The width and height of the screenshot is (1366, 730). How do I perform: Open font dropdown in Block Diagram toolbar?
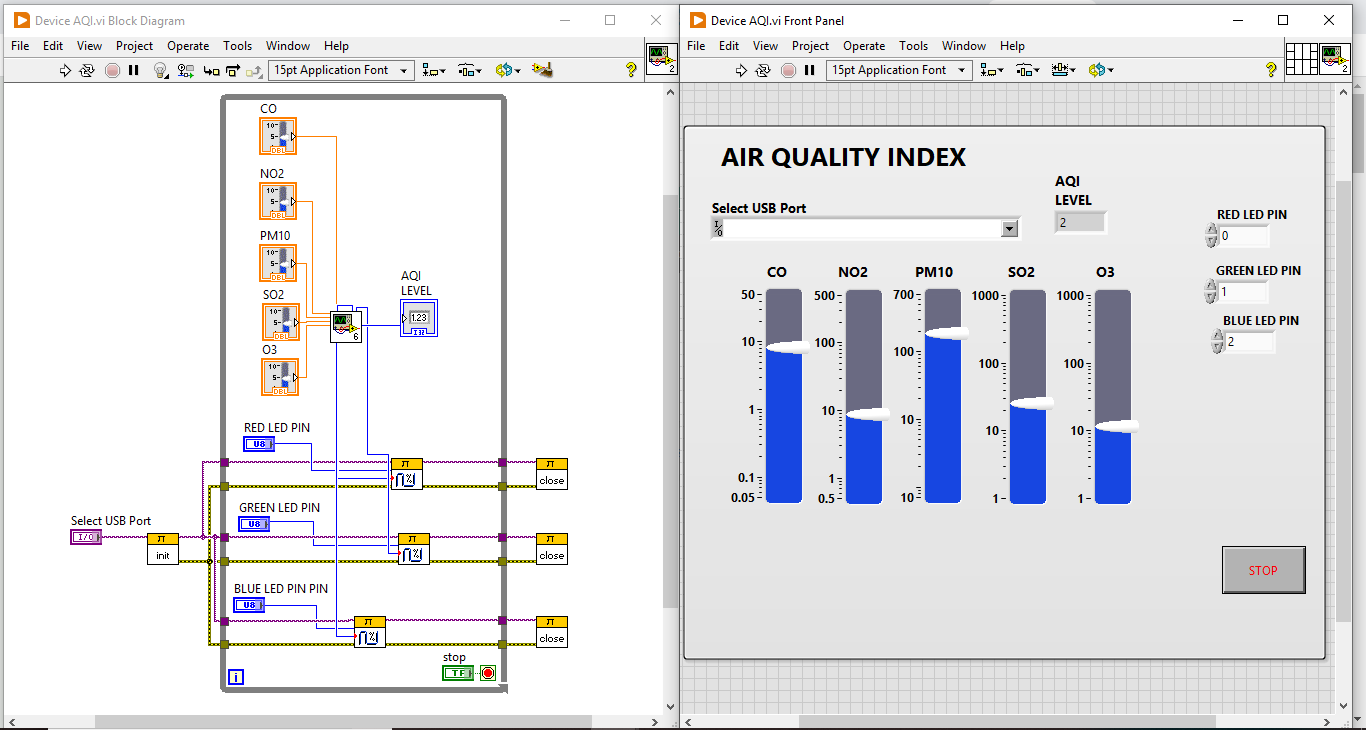(341, 70)
